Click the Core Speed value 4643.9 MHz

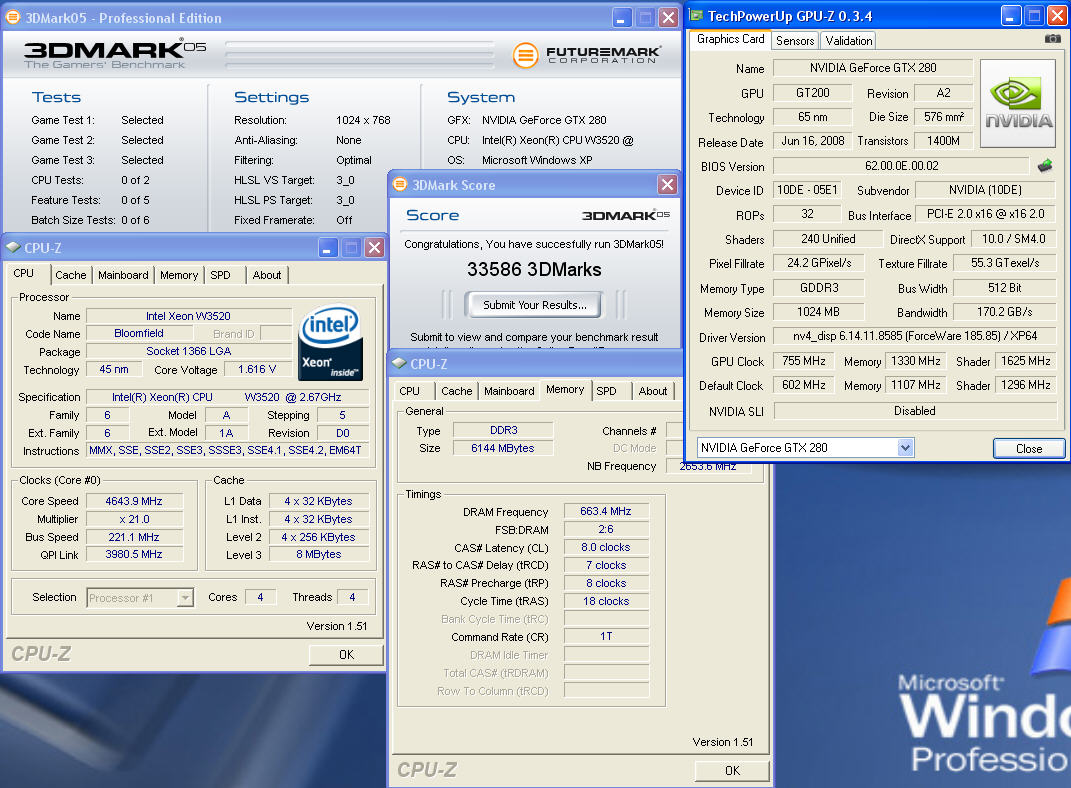[x=134, y=501]
